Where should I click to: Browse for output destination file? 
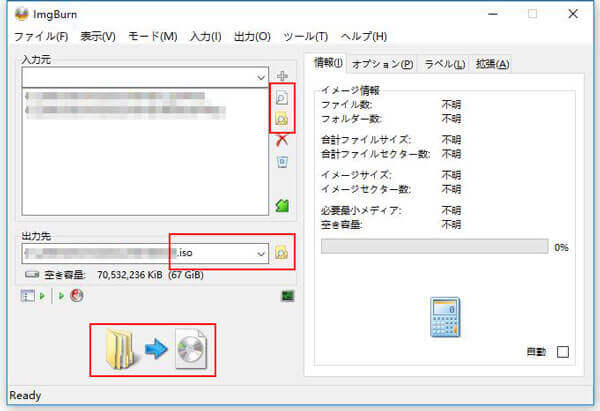tap(281, 253)
